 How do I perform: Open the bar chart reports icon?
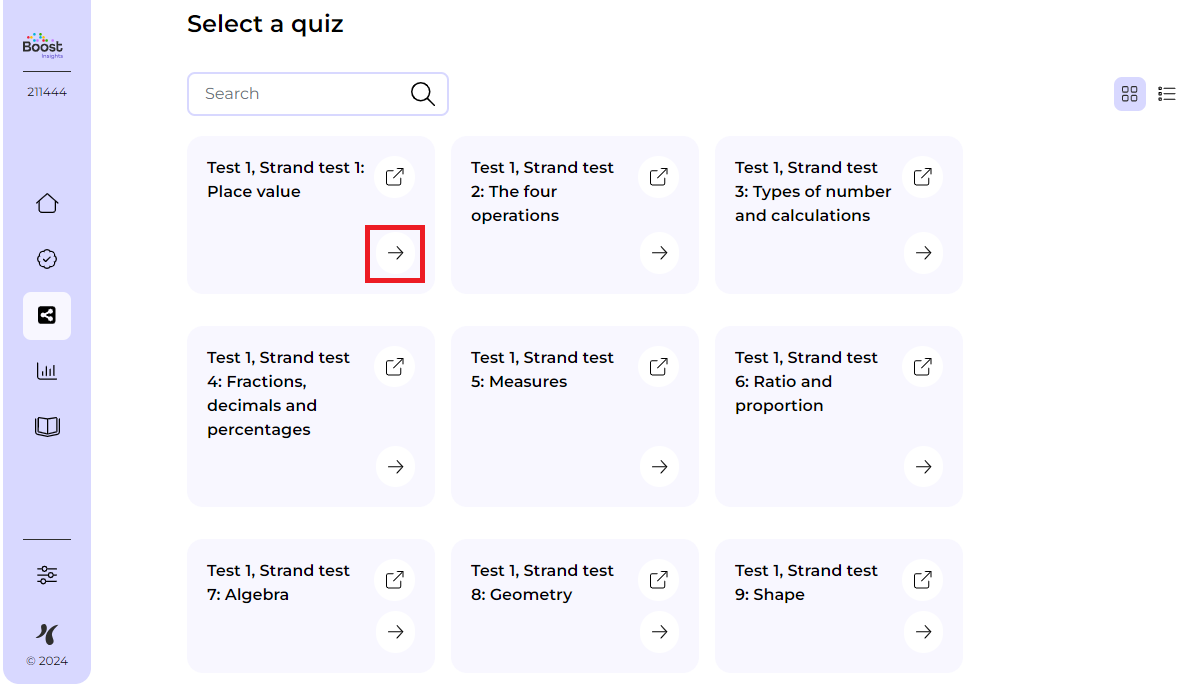(x=47, y=372)
